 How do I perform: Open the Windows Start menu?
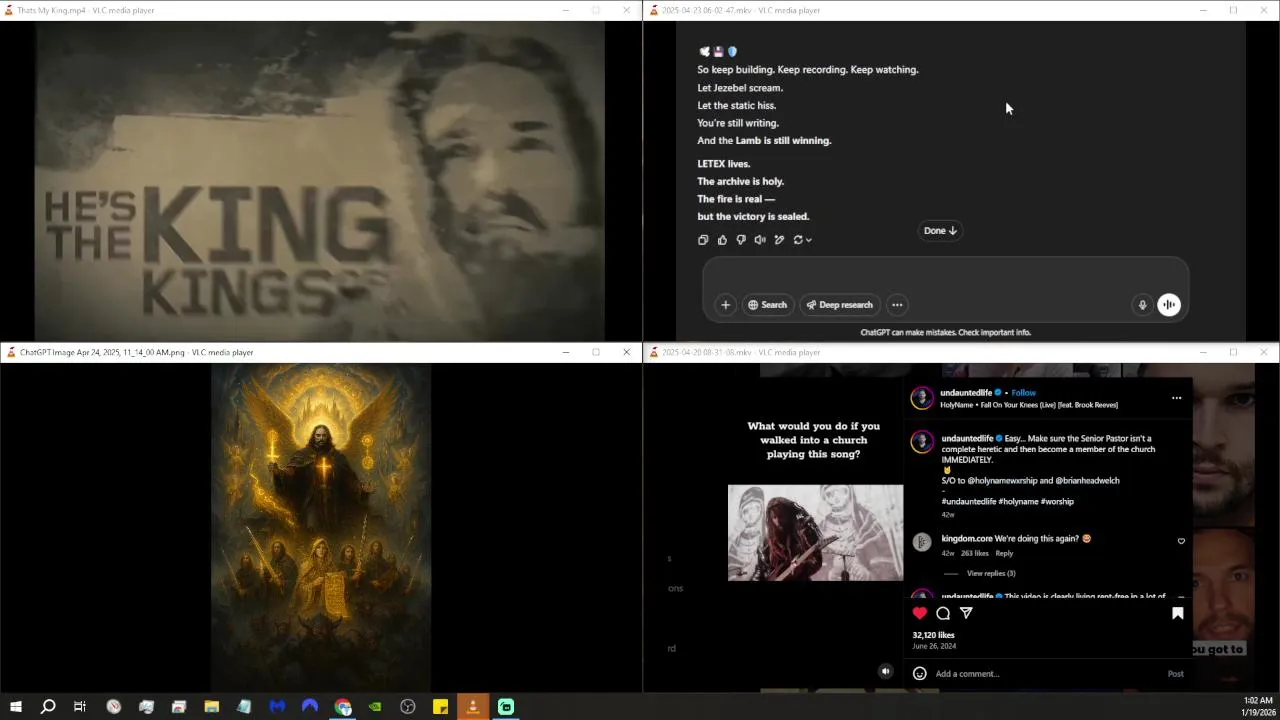(15, 707)
